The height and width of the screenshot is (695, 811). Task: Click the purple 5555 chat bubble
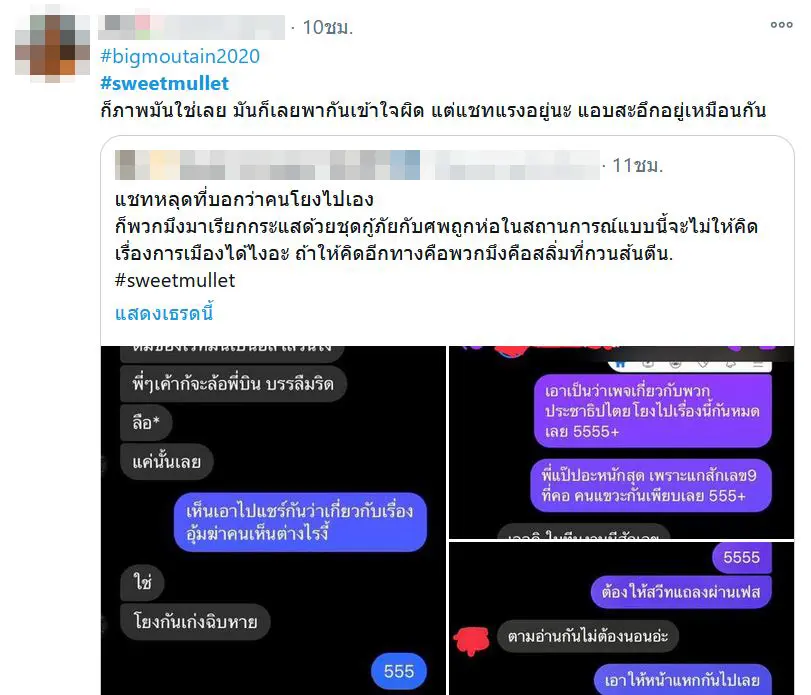(741, 557)
